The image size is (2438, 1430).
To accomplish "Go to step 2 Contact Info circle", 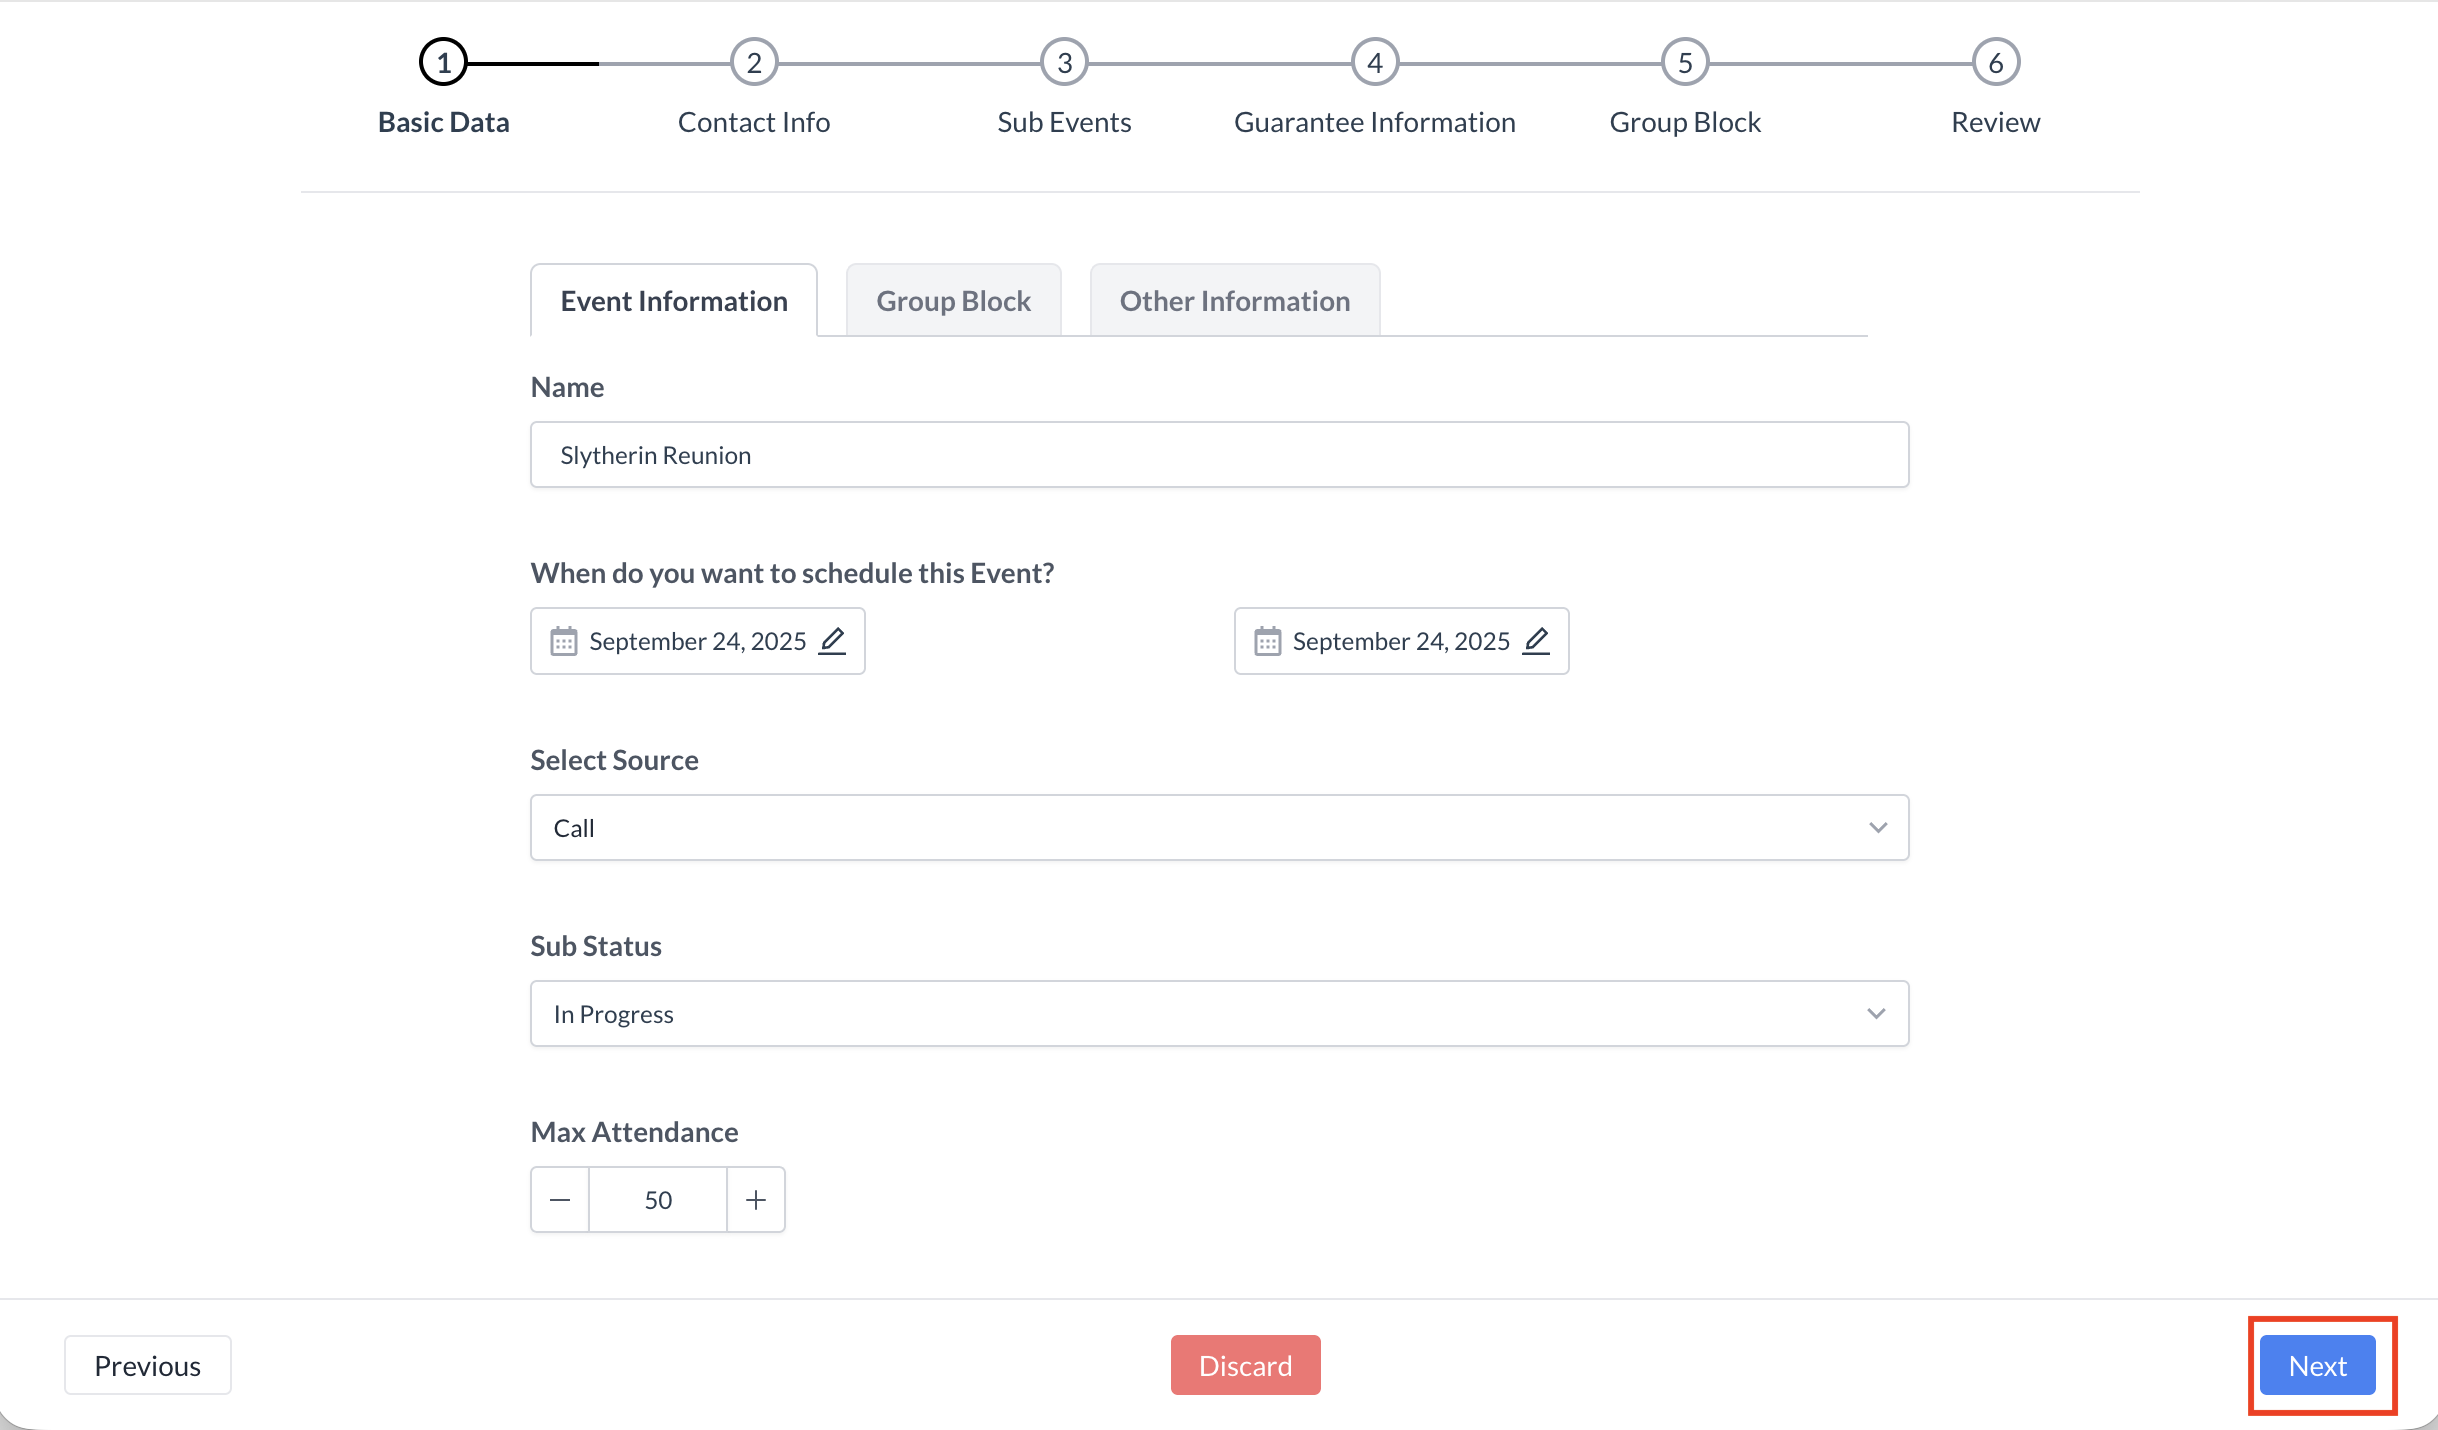I will [x=754, y=63].
